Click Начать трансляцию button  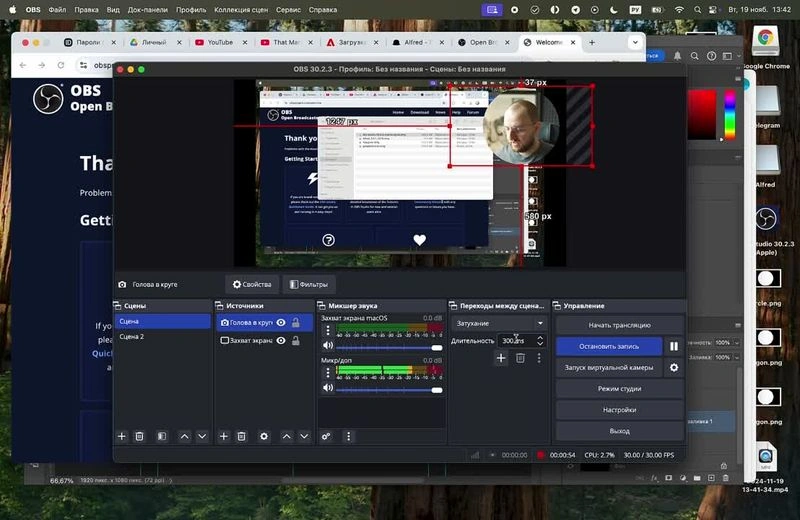coord(619,325)
